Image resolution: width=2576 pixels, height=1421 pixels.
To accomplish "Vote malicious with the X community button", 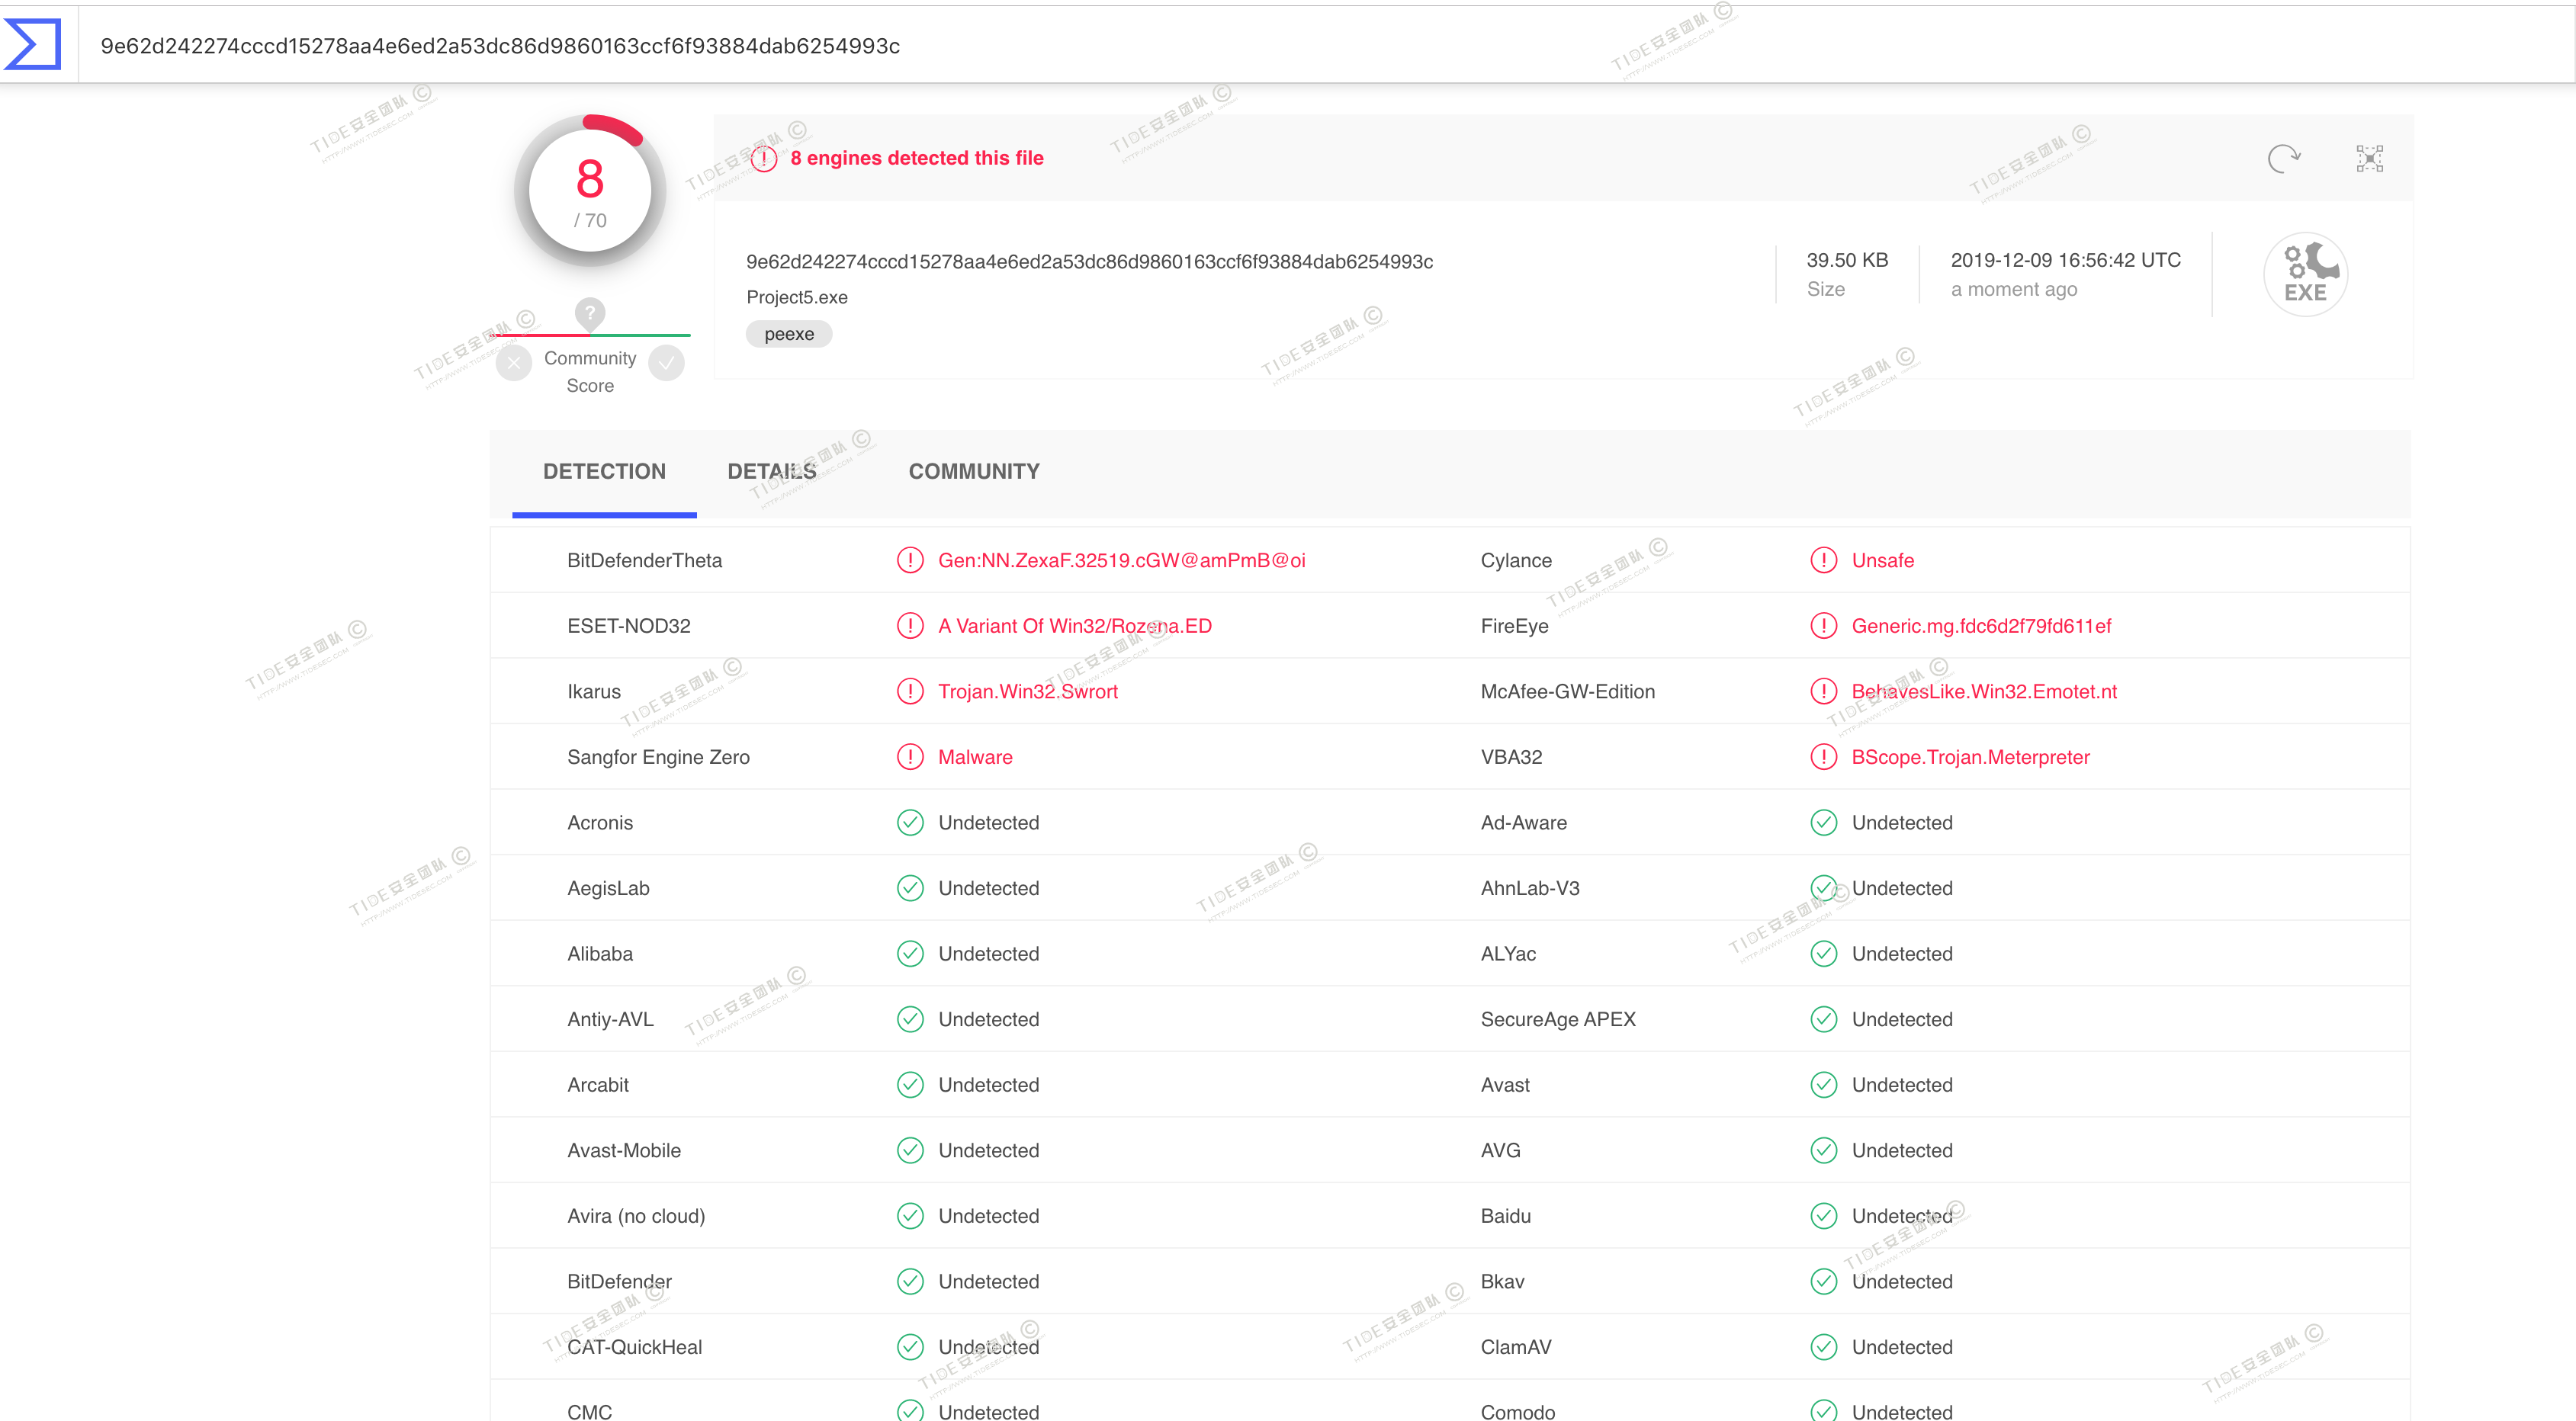I will tap(514, 362).
